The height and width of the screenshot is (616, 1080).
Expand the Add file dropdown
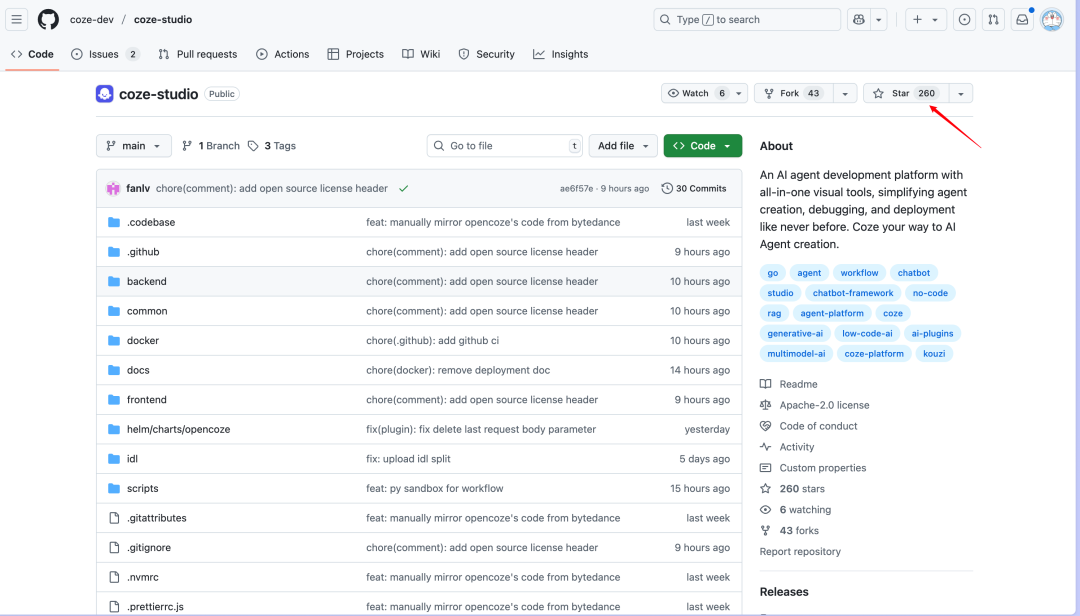pyautogui.click(x=622, y=146)
